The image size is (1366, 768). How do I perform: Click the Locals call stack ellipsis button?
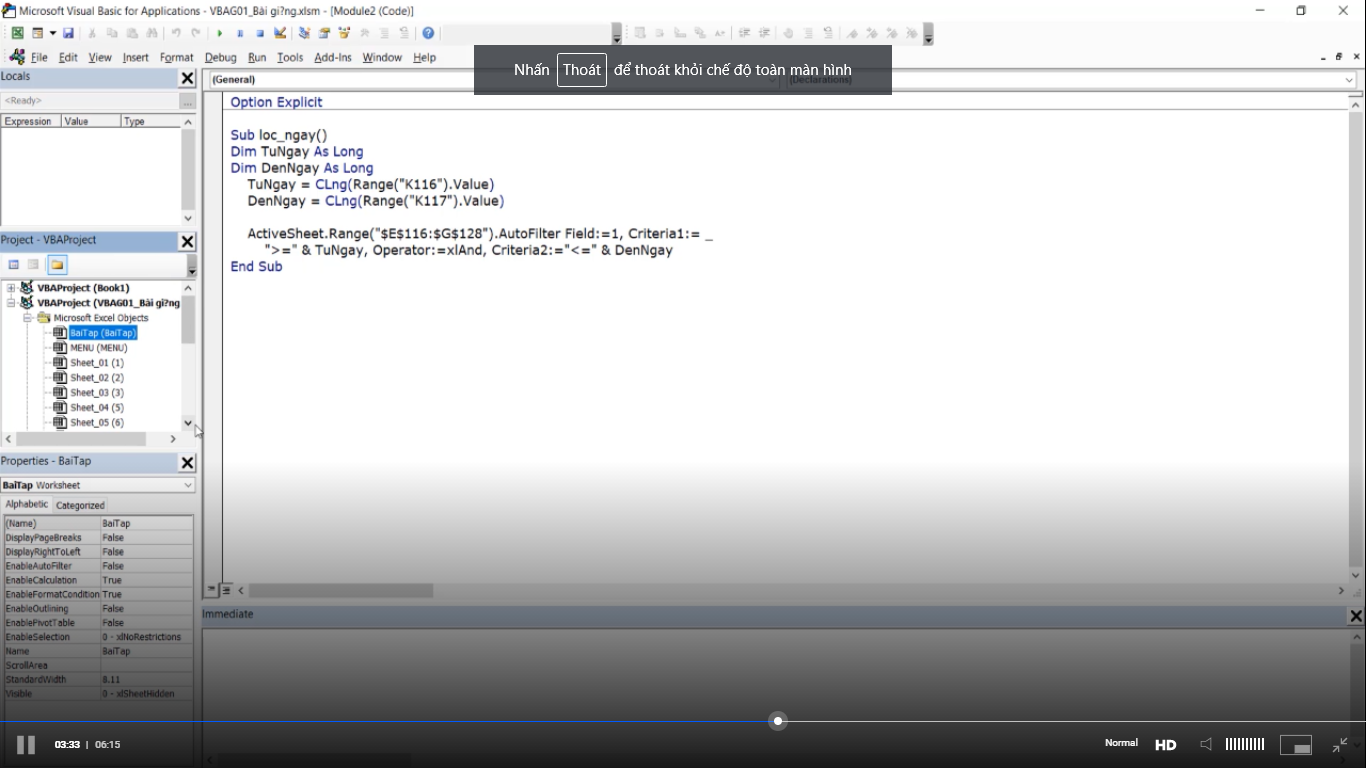[x=187, y=101]
